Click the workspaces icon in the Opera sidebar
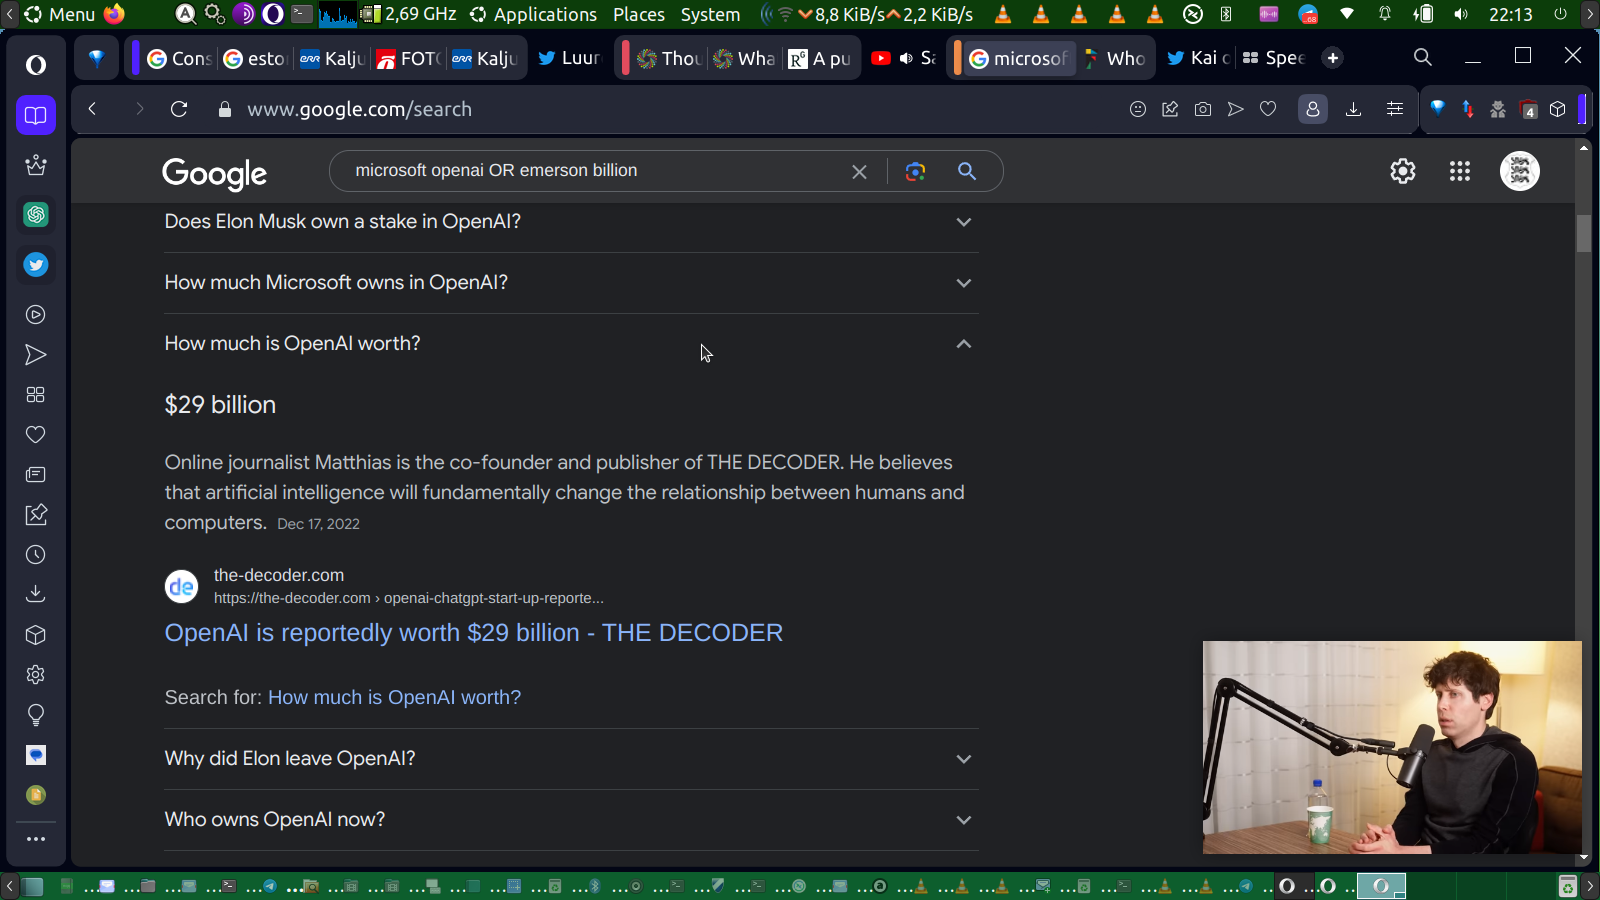This screenshot has width=1600, height=900. pyautogui.click(x=36, y=115)
